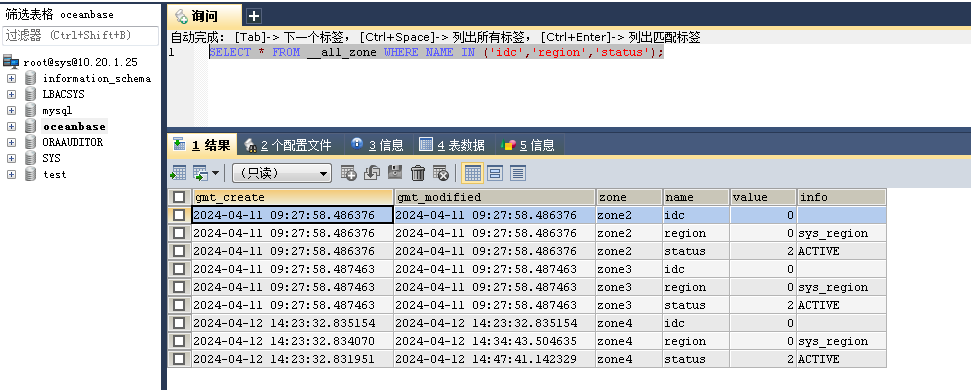
Task: Expand the information_schema database node
Action: click(x=11, y=79)
